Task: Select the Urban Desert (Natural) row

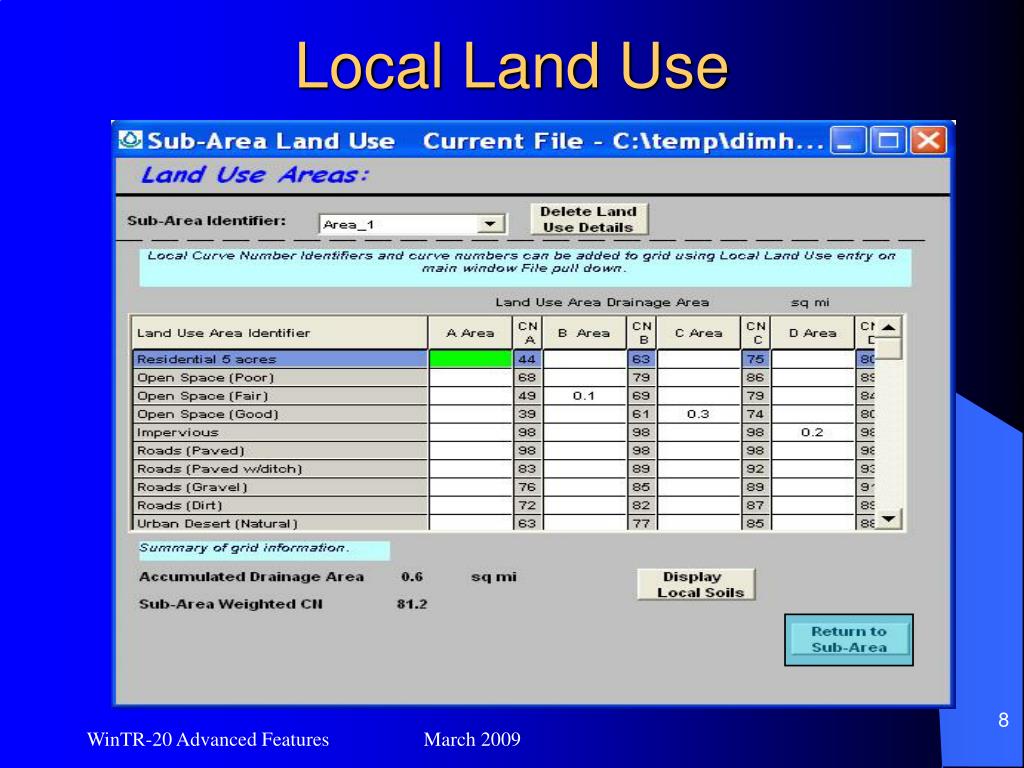Action: 280,523
